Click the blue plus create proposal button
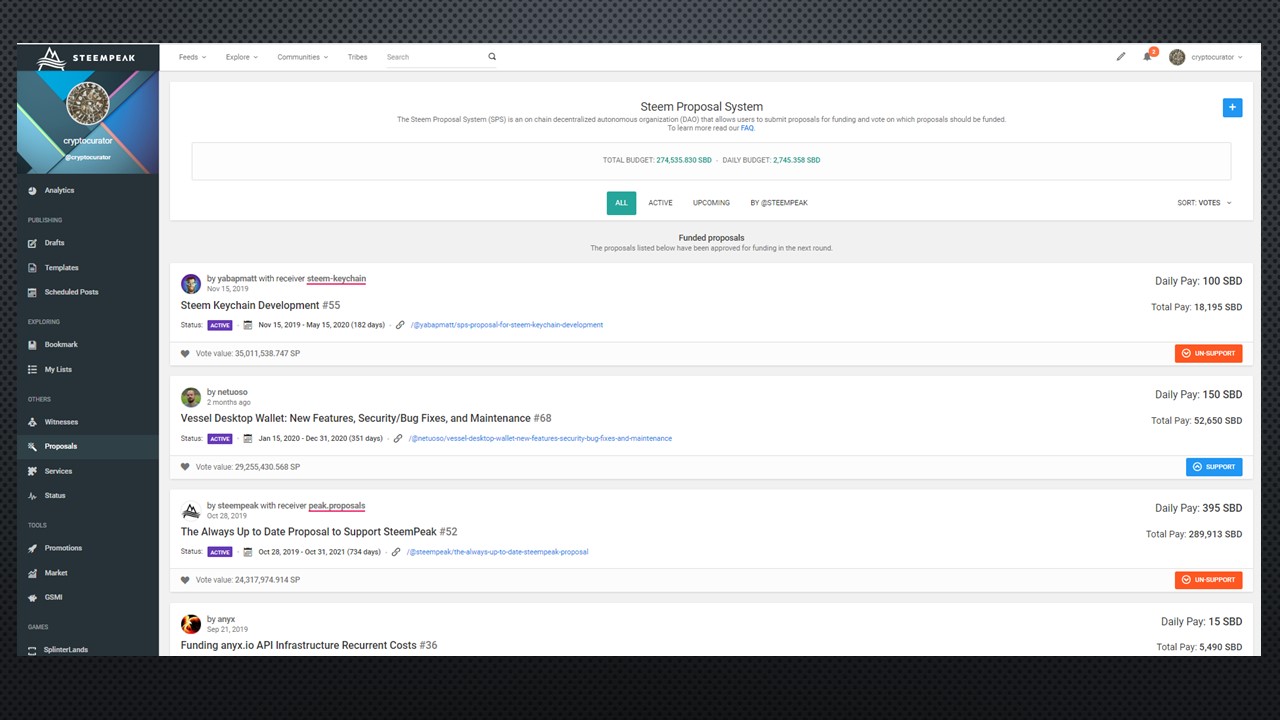The image size is (1280, 720). point(1232,107)
